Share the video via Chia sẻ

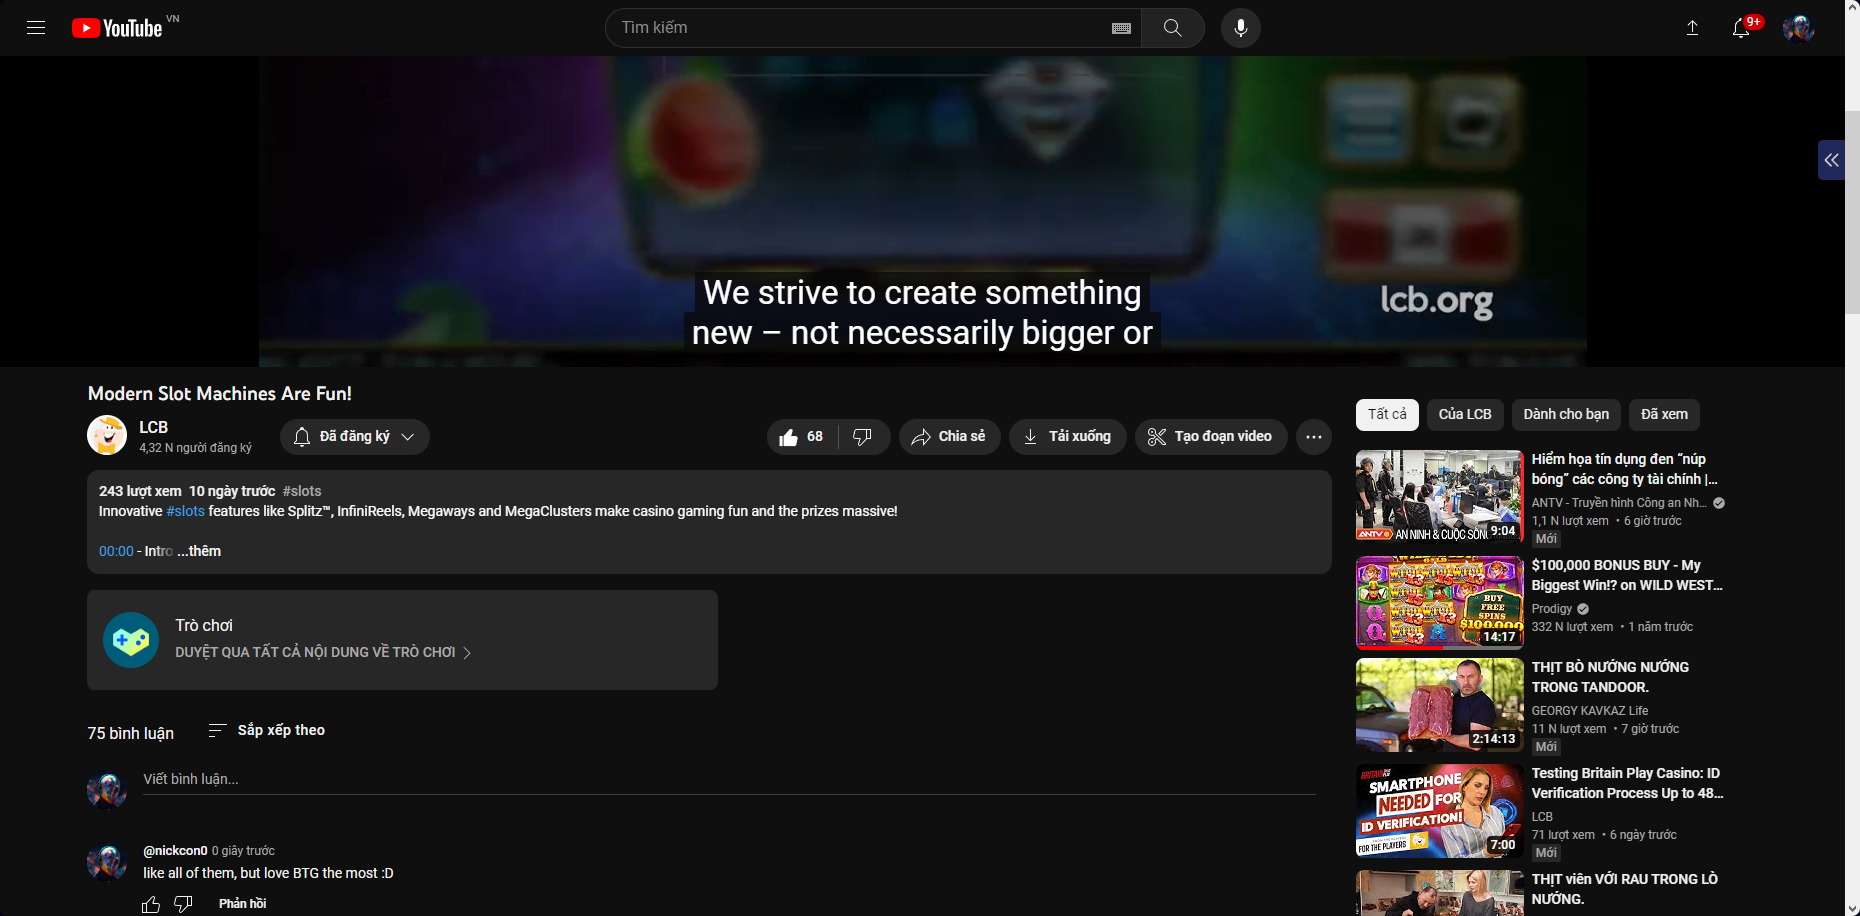tap(950, 437)
